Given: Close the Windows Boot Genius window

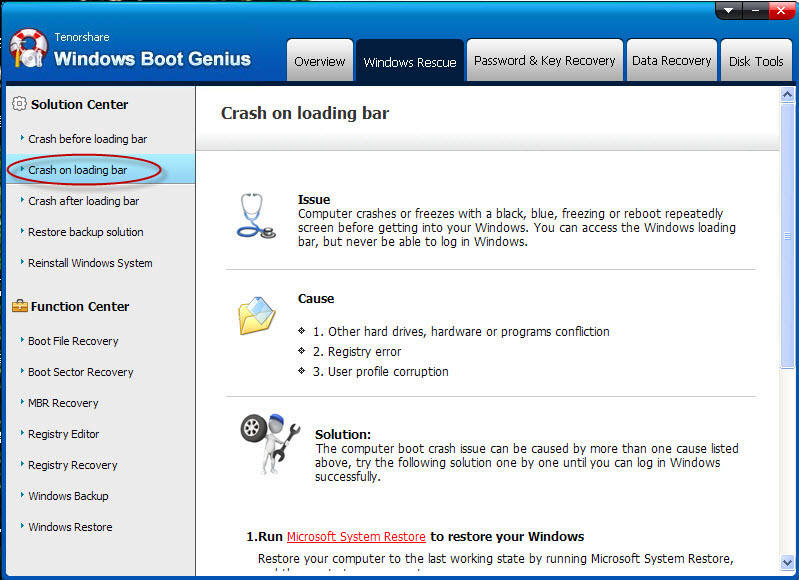Looking at the screenshot, I should [781, 10].
